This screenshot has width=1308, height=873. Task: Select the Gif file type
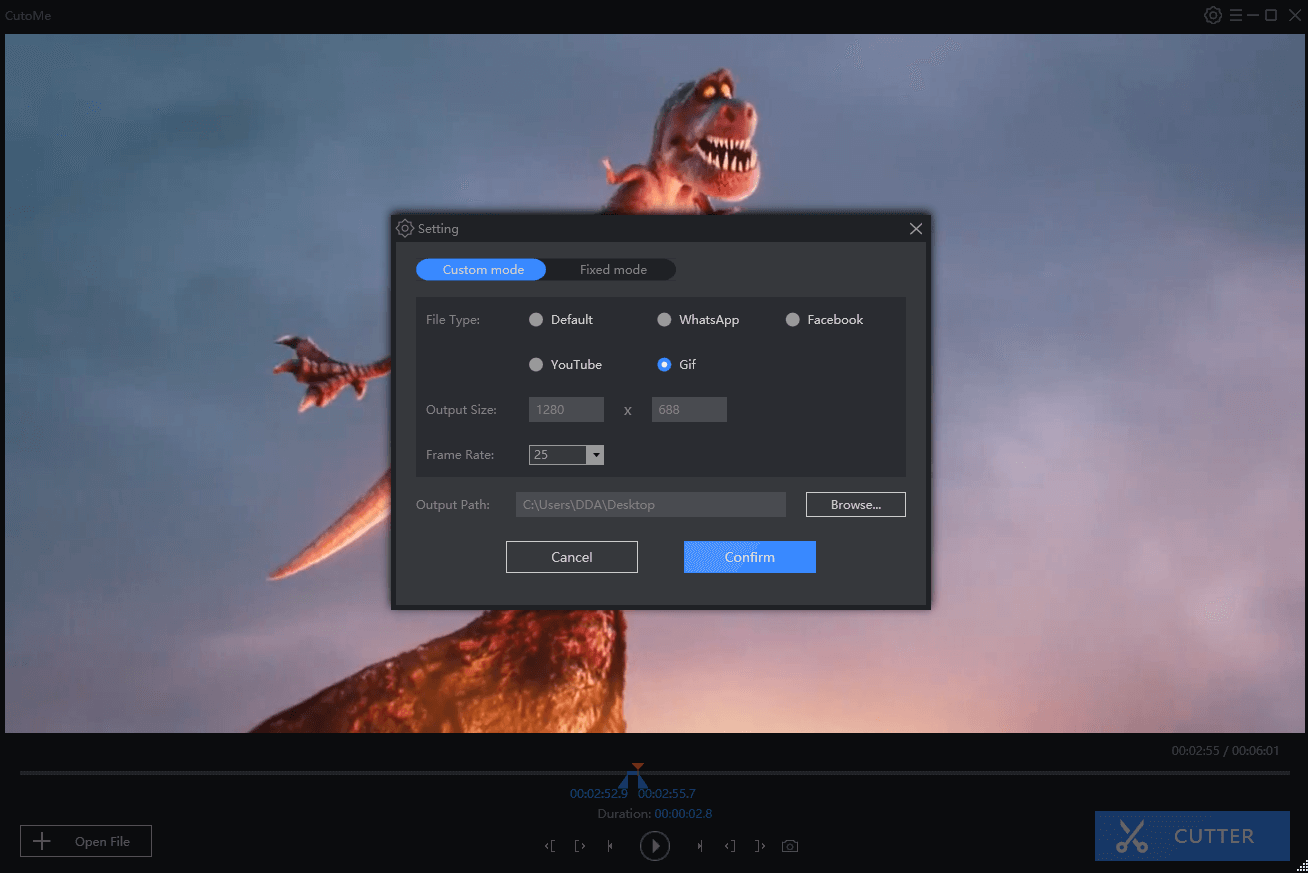[677, 365]
